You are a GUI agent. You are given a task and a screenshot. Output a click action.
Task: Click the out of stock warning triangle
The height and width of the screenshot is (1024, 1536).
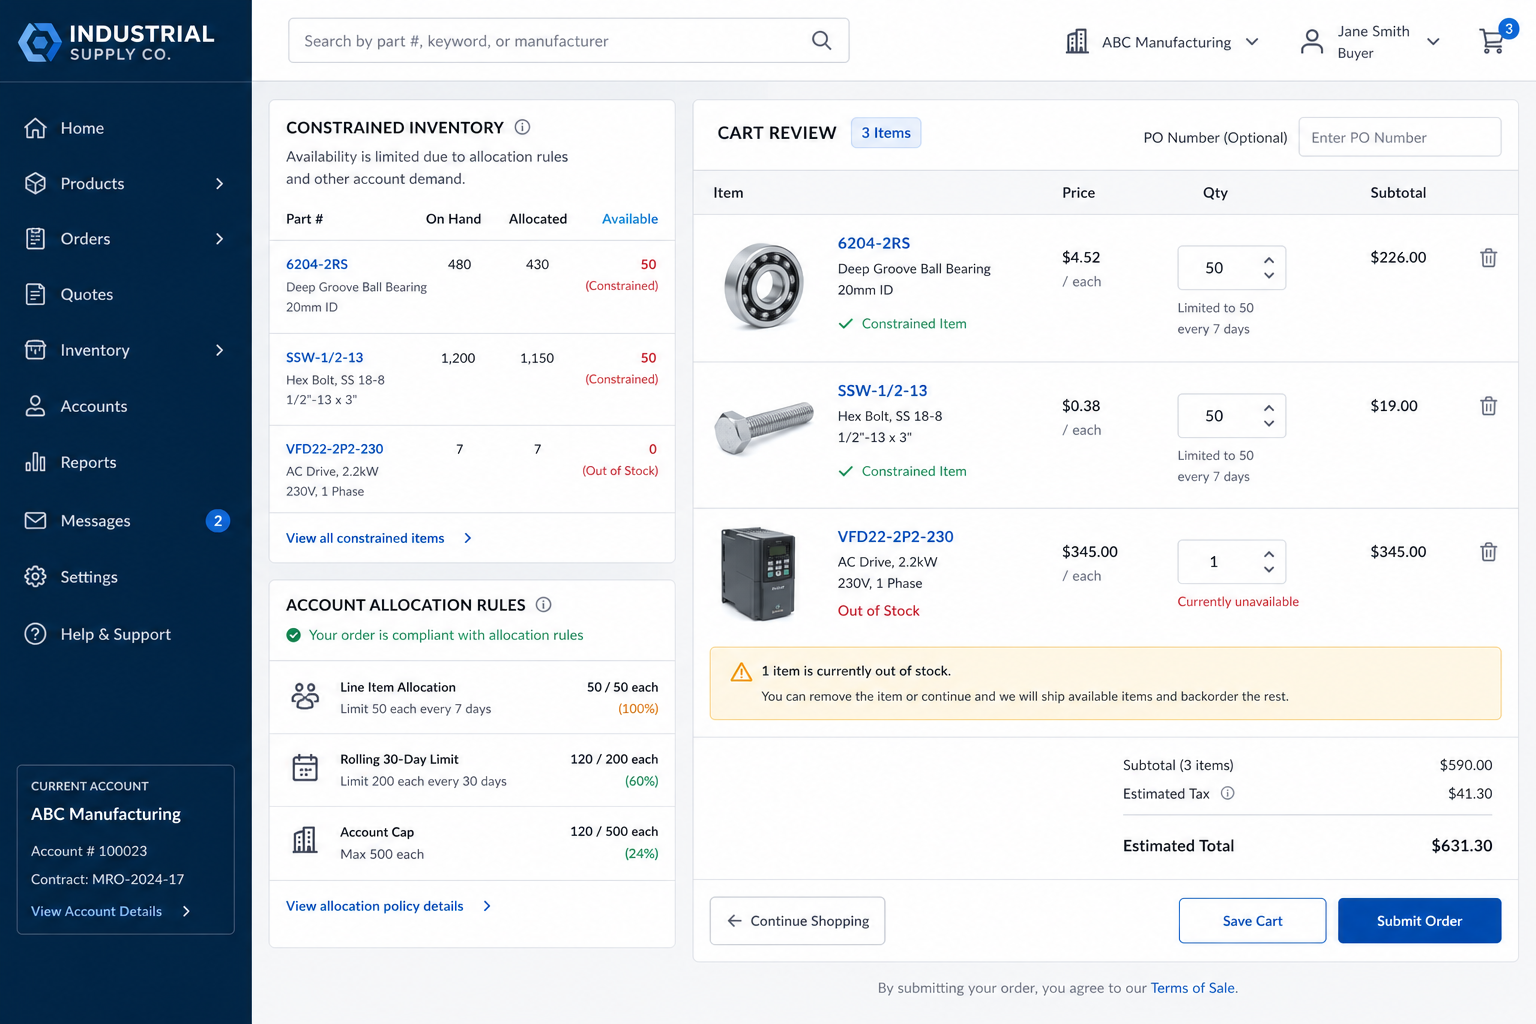coord(741,672)
